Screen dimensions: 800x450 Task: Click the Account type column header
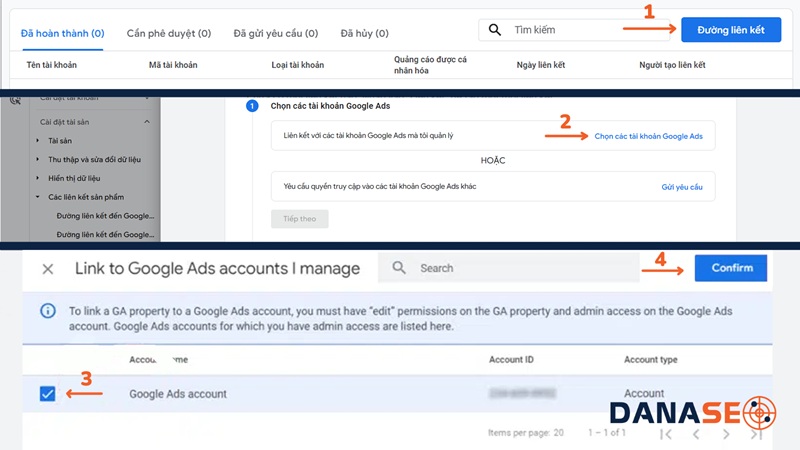pyautogui.click(x=651, y=360)
